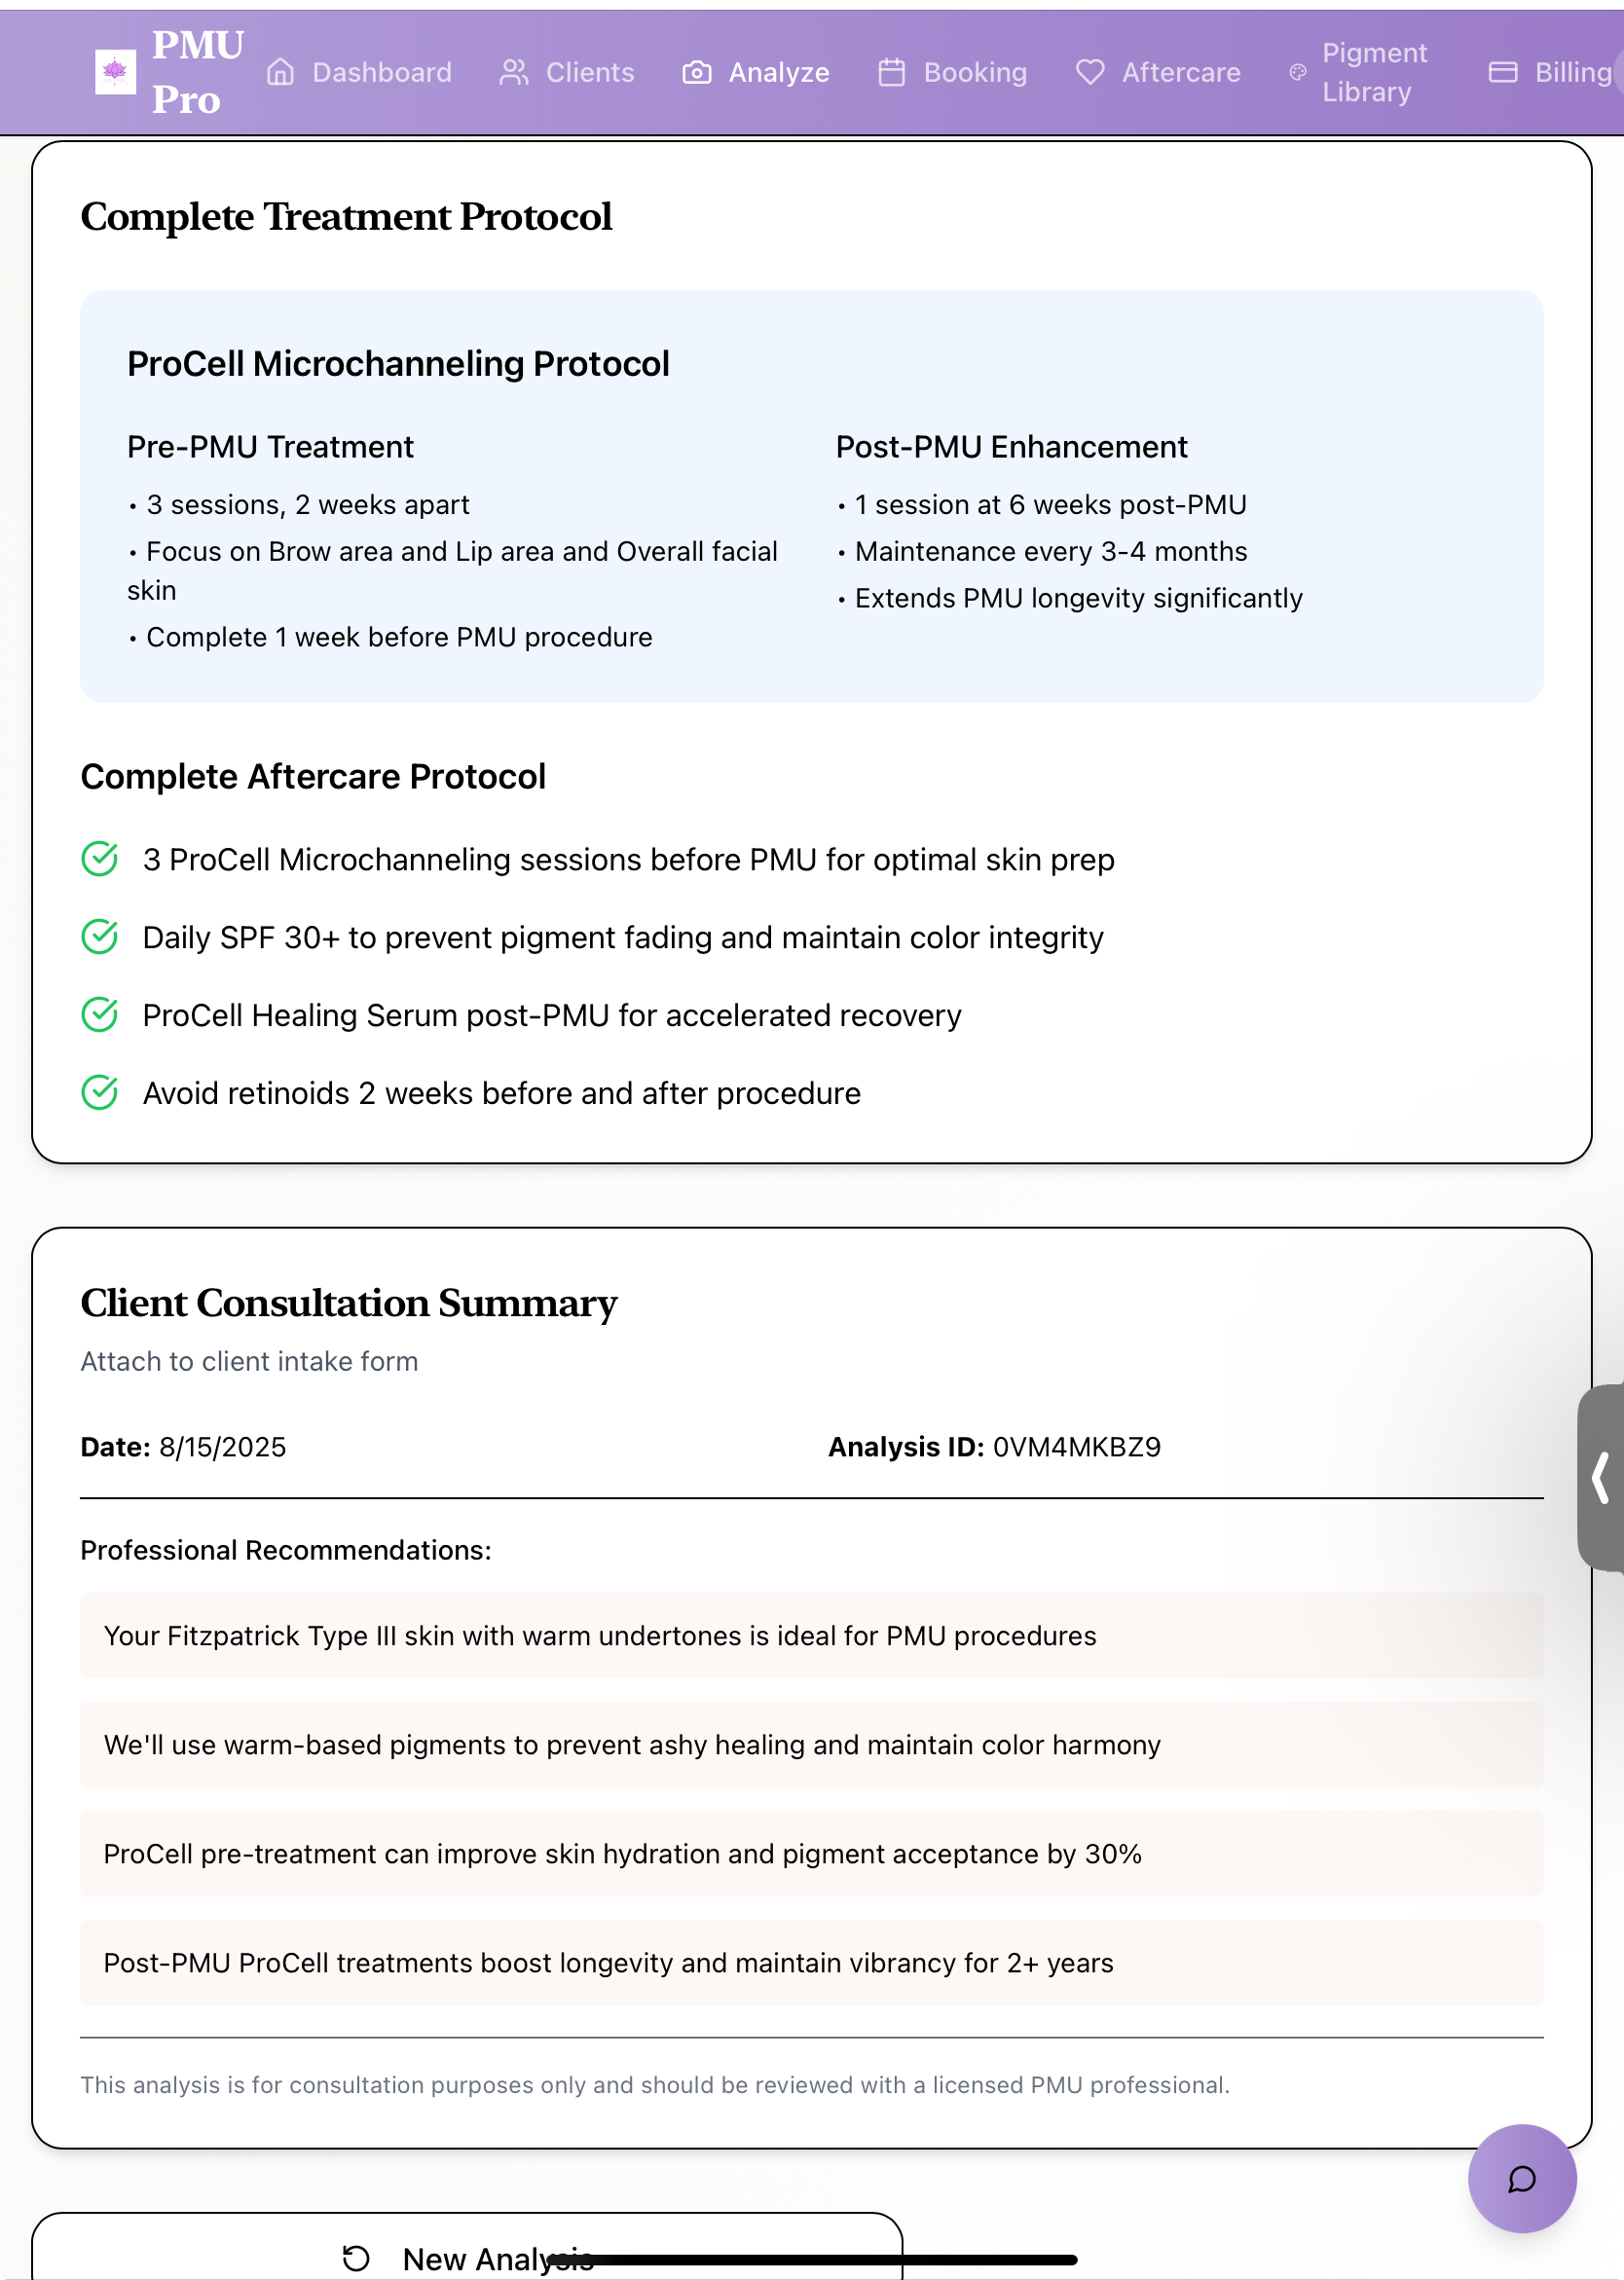Toggle the Daily SPF 30+ checkmark
1624x2280 pixels.
click(98, 937)
